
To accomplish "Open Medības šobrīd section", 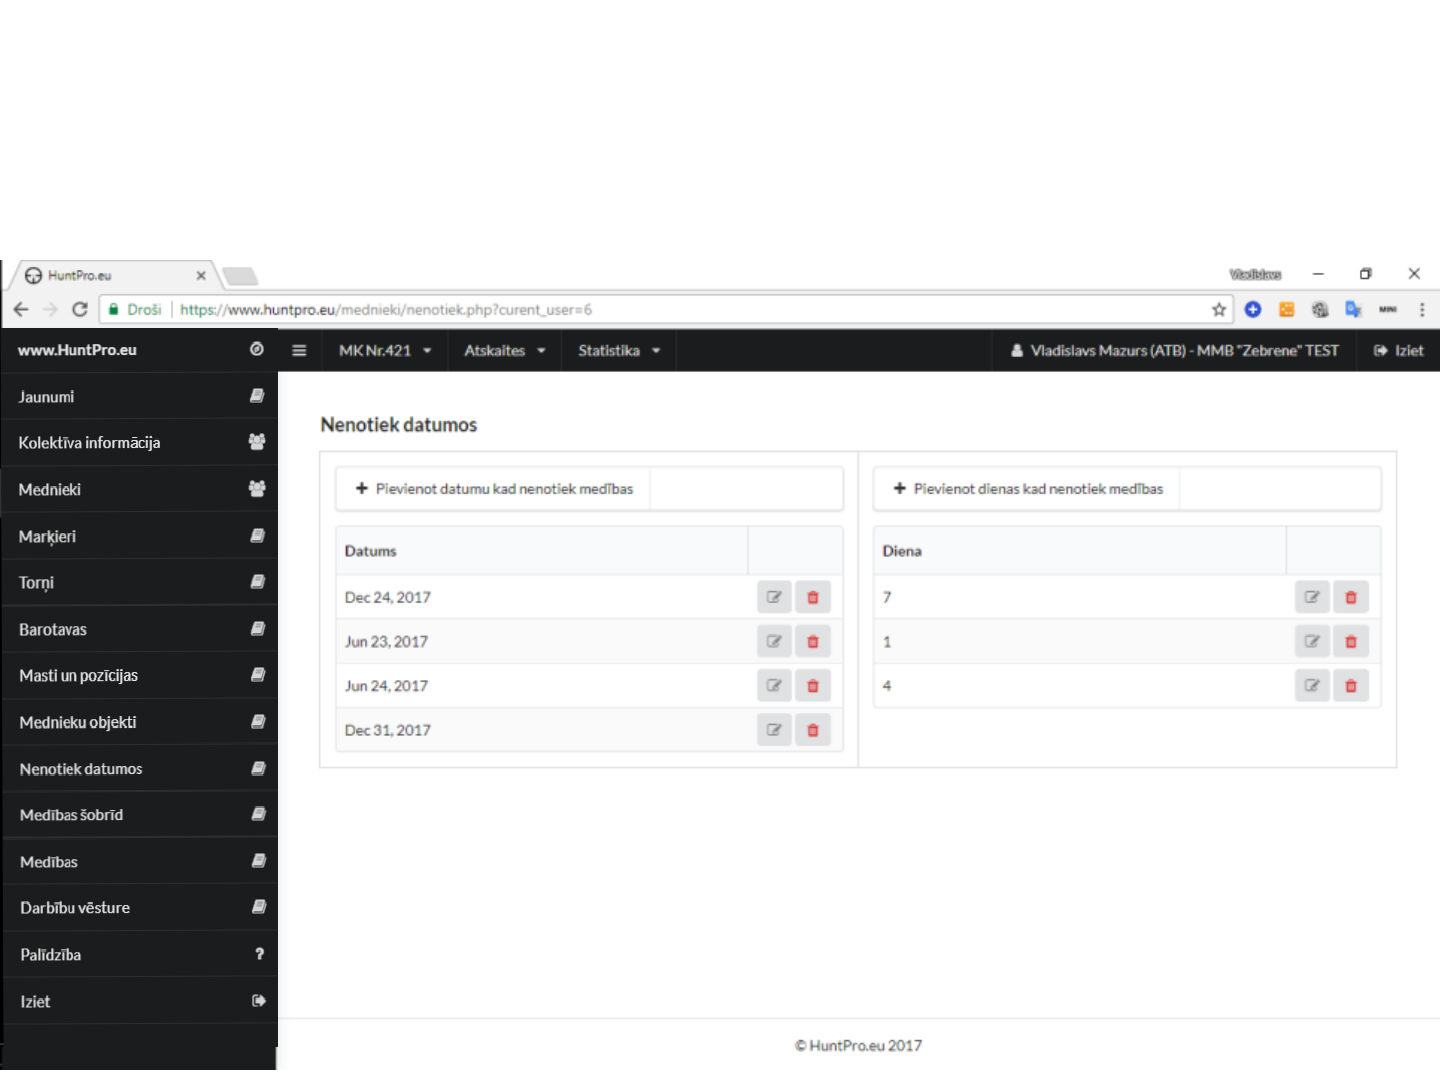I will pos(140,815).
